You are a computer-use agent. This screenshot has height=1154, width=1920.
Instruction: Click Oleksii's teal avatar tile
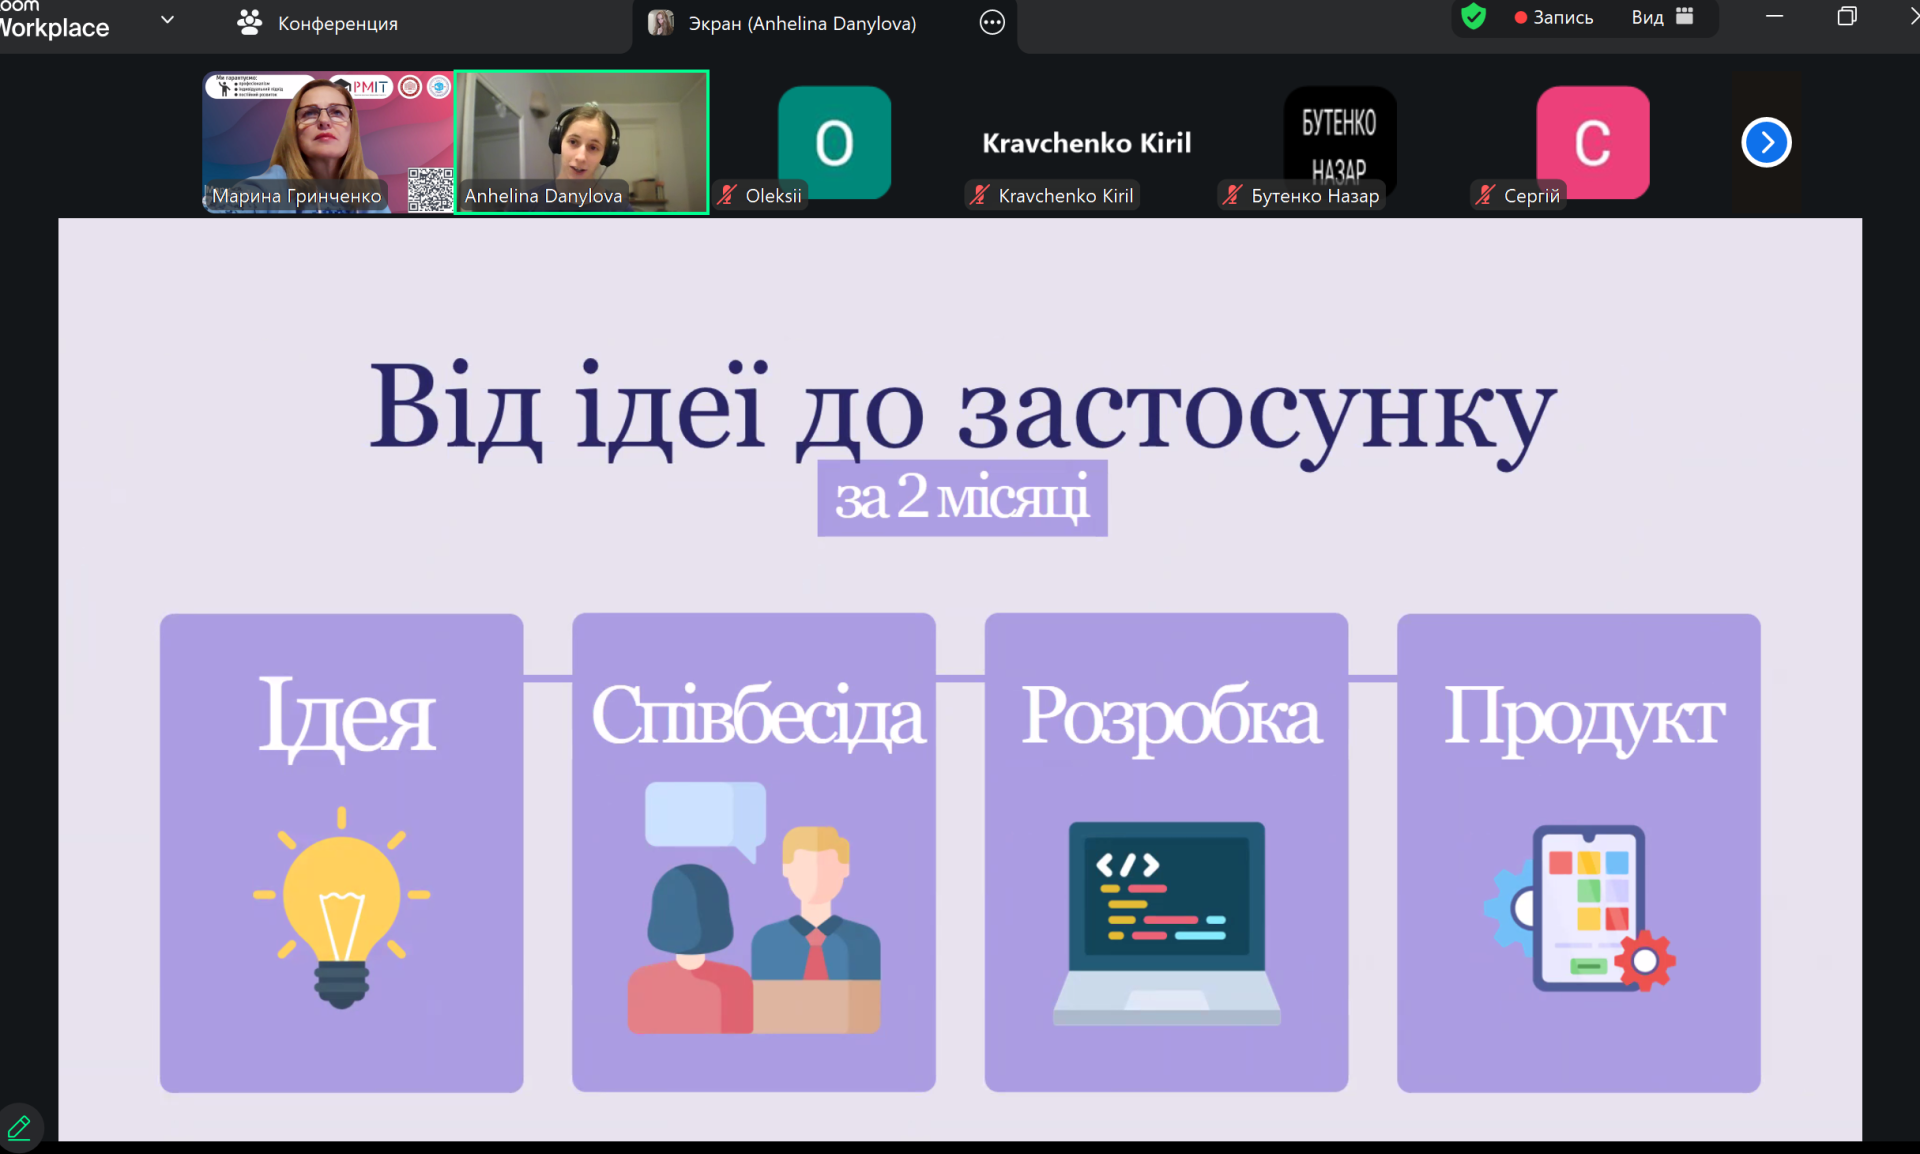pos(834,140)
